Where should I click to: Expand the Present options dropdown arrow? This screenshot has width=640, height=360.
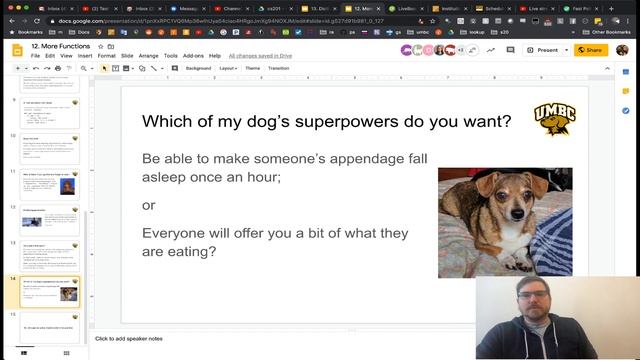coord(567,50)
